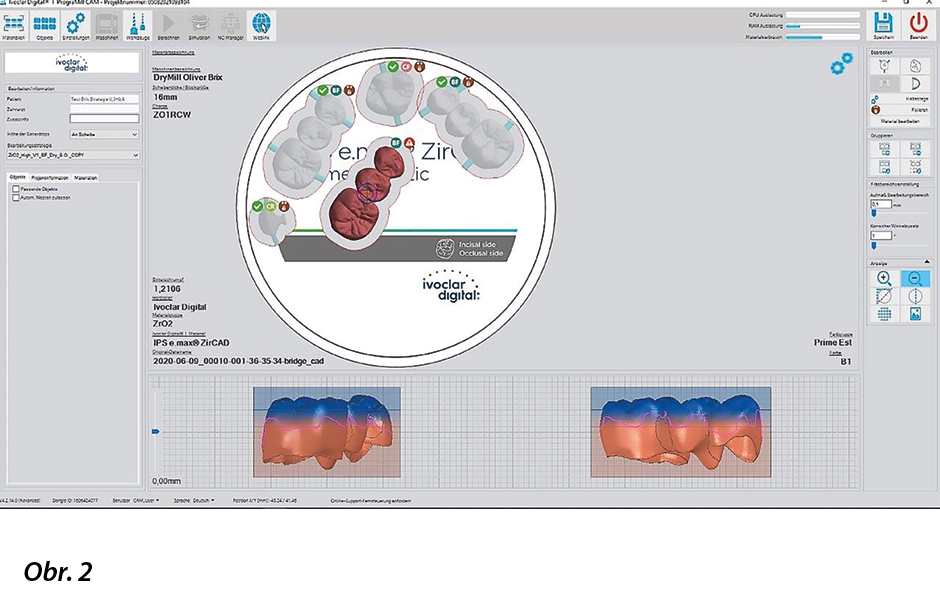The height and width of the screenshot is (600, 940).
Task: Click the left side-view bridge preview
Action: pos(327,432)
